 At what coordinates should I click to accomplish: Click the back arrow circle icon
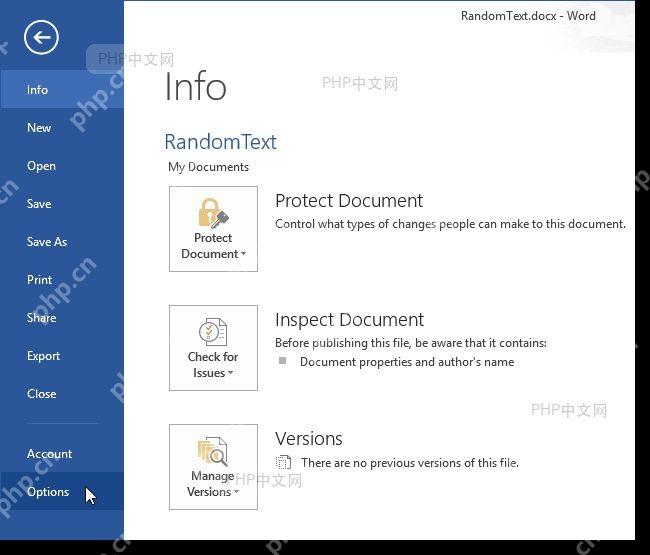pyautogui.click(x=41, y=37)
